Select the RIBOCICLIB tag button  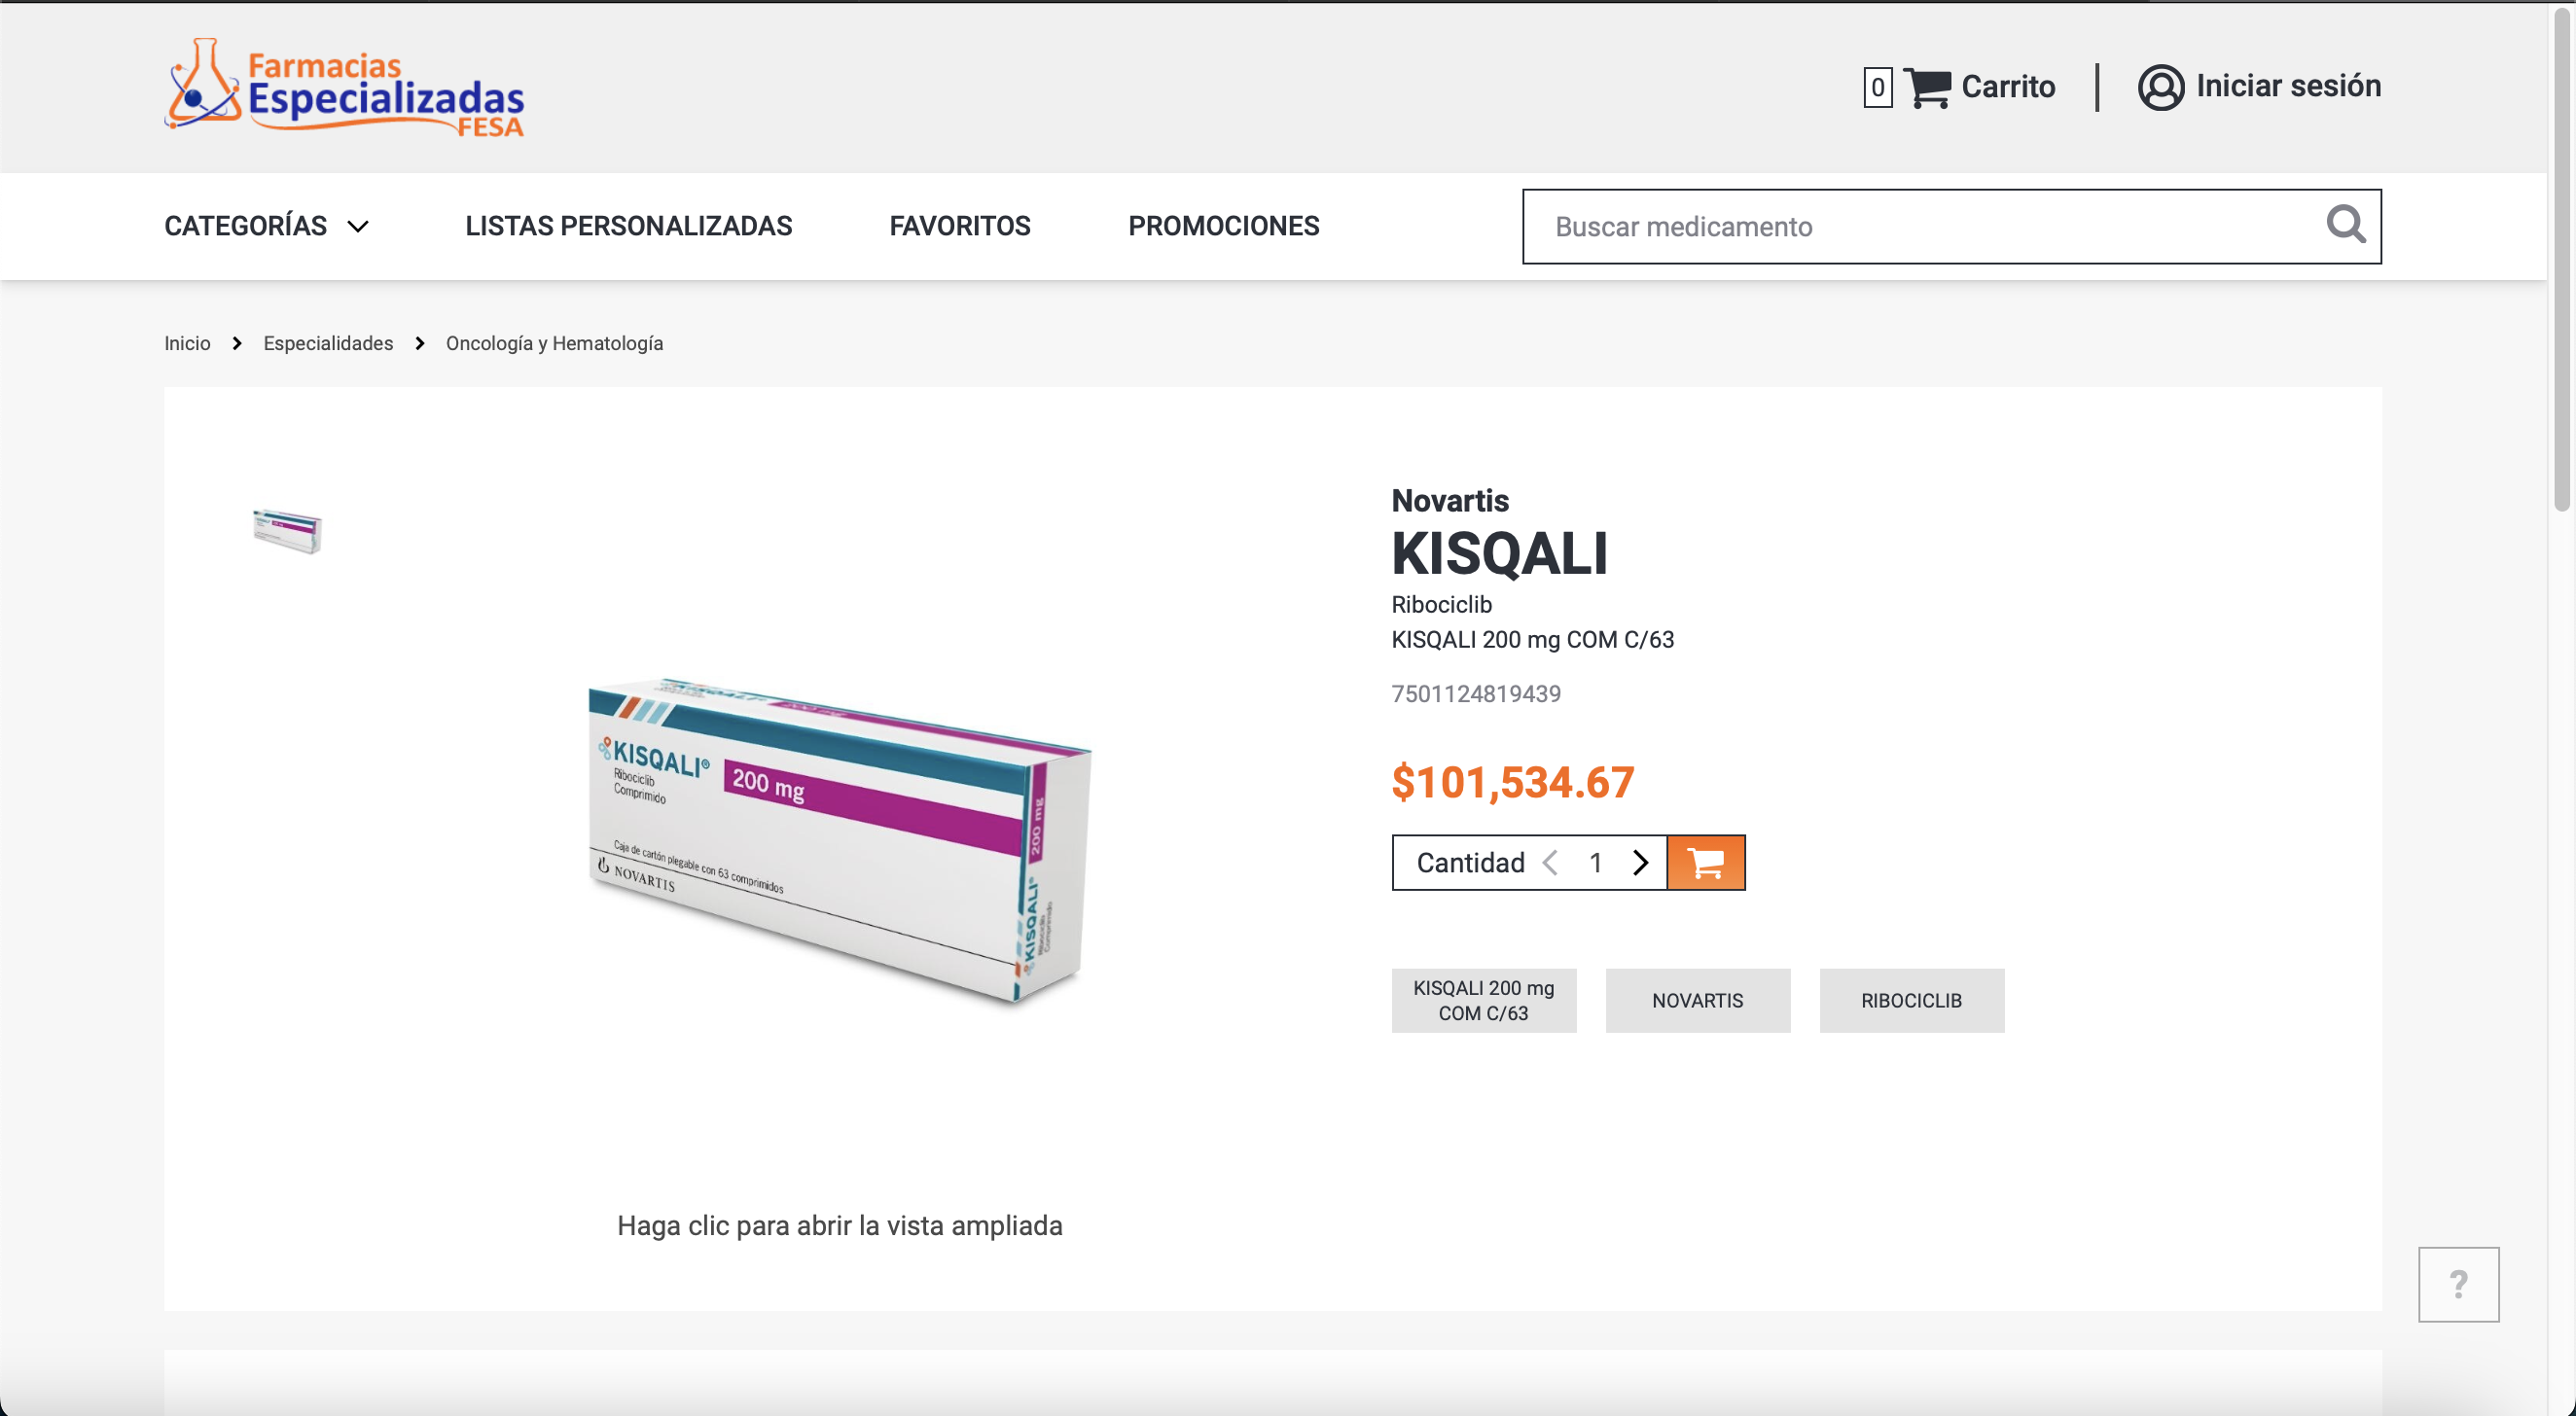tap(1912, 1000)
